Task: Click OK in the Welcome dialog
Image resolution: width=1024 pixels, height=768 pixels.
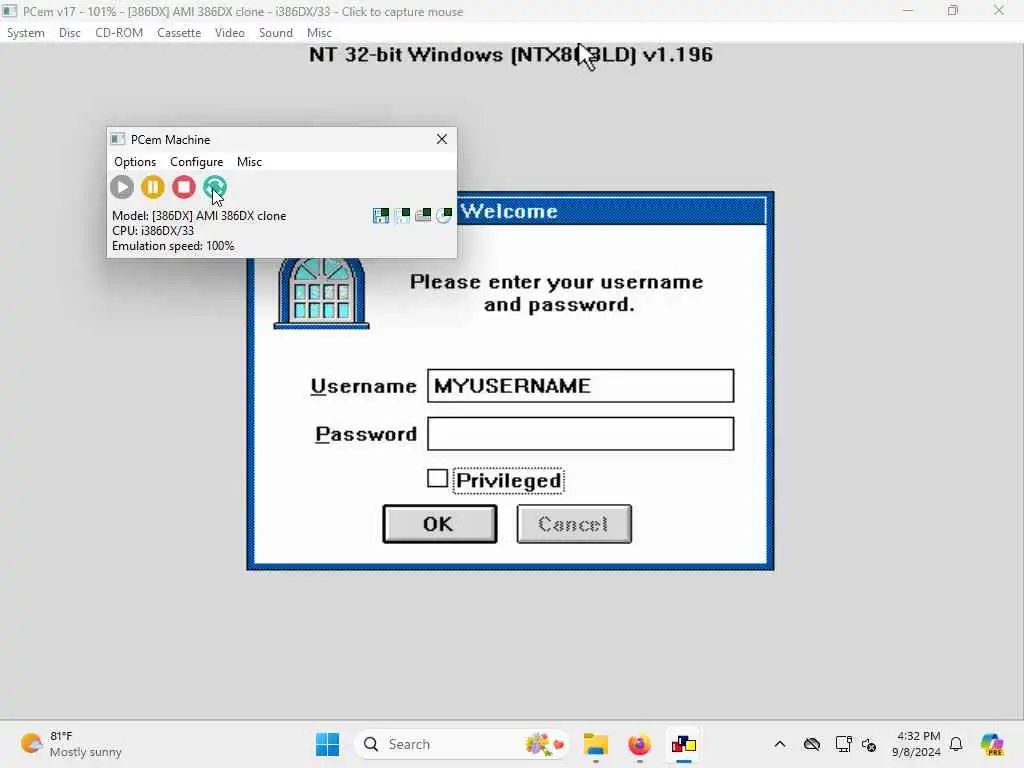Action: pos(440,524)
